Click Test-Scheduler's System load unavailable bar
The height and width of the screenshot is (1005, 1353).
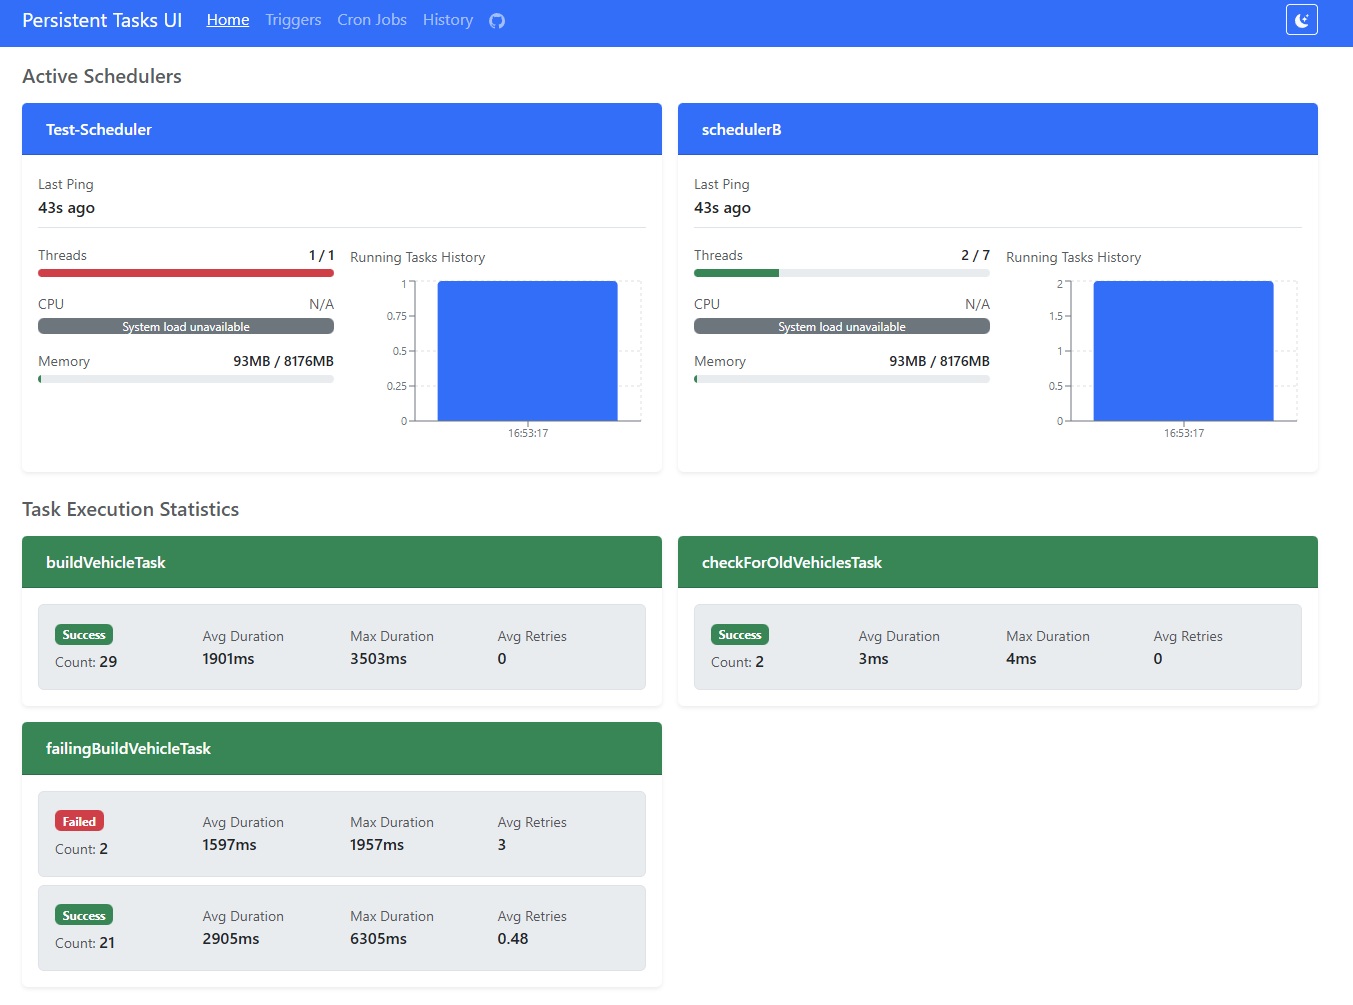pos(186,327)
